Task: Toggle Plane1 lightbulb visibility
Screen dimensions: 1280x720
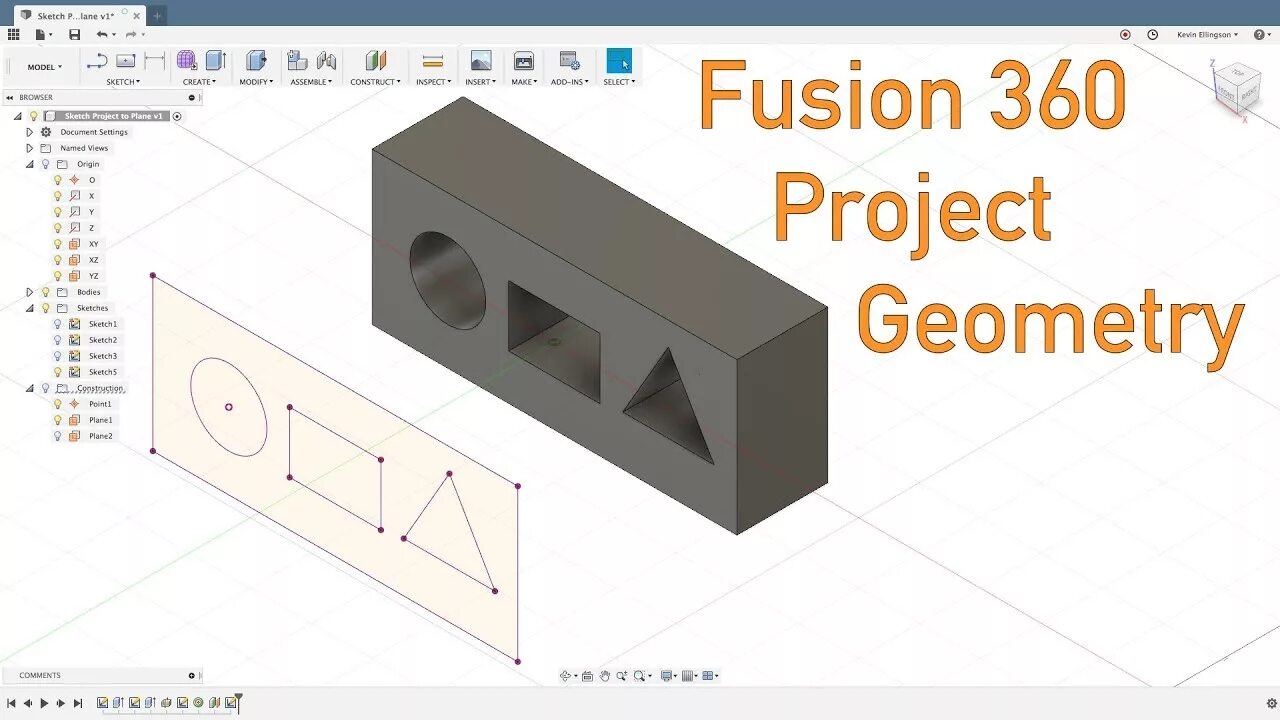Action: (57, 420)
